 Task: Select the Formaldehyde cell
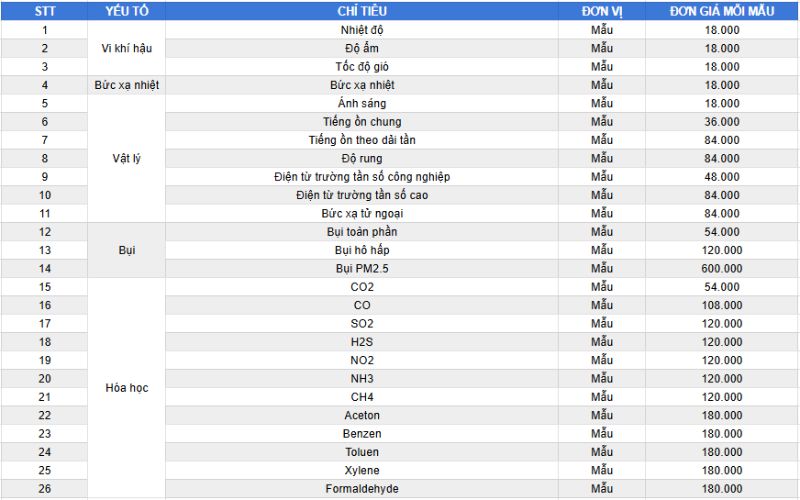pyautogui.click(x=362, y=489)
